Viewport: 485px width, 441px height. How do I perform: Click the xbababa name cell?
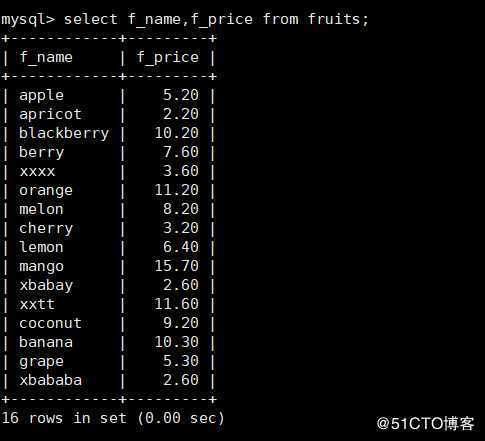coord(50,380)
